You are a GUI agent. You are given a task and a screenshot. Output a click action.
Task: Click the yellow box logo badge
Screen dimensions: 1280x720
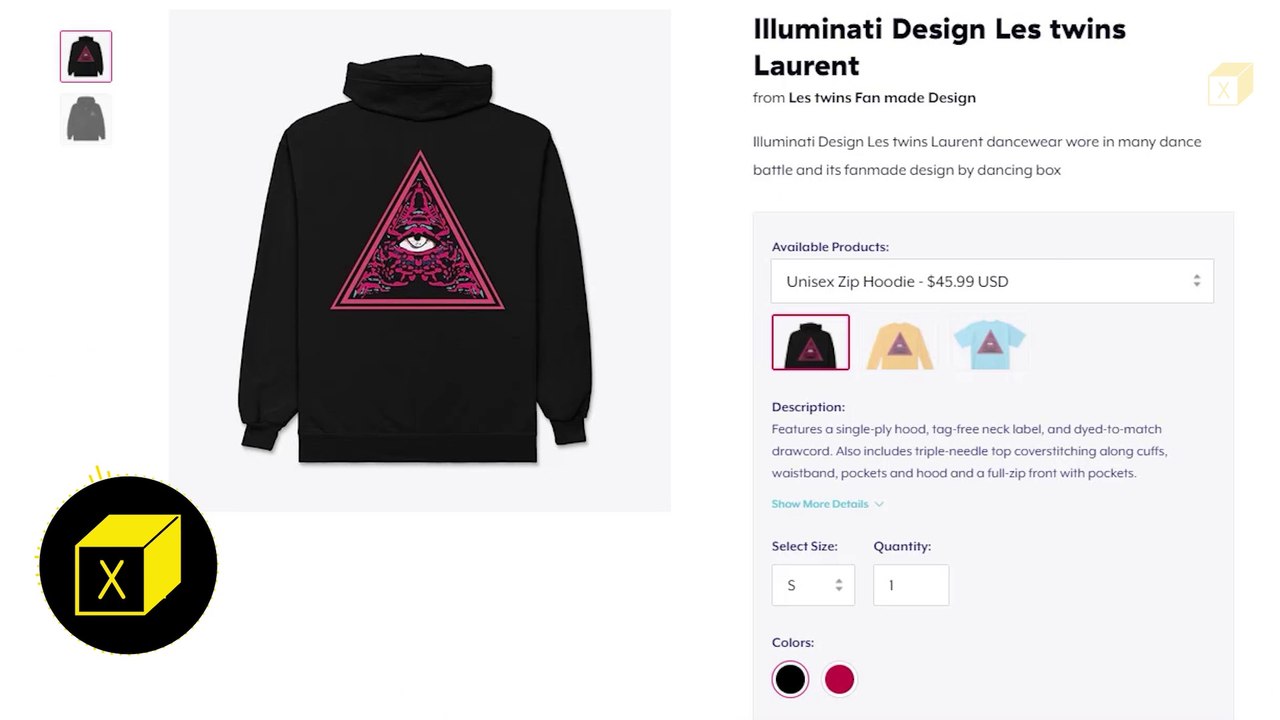coord(127,565)
